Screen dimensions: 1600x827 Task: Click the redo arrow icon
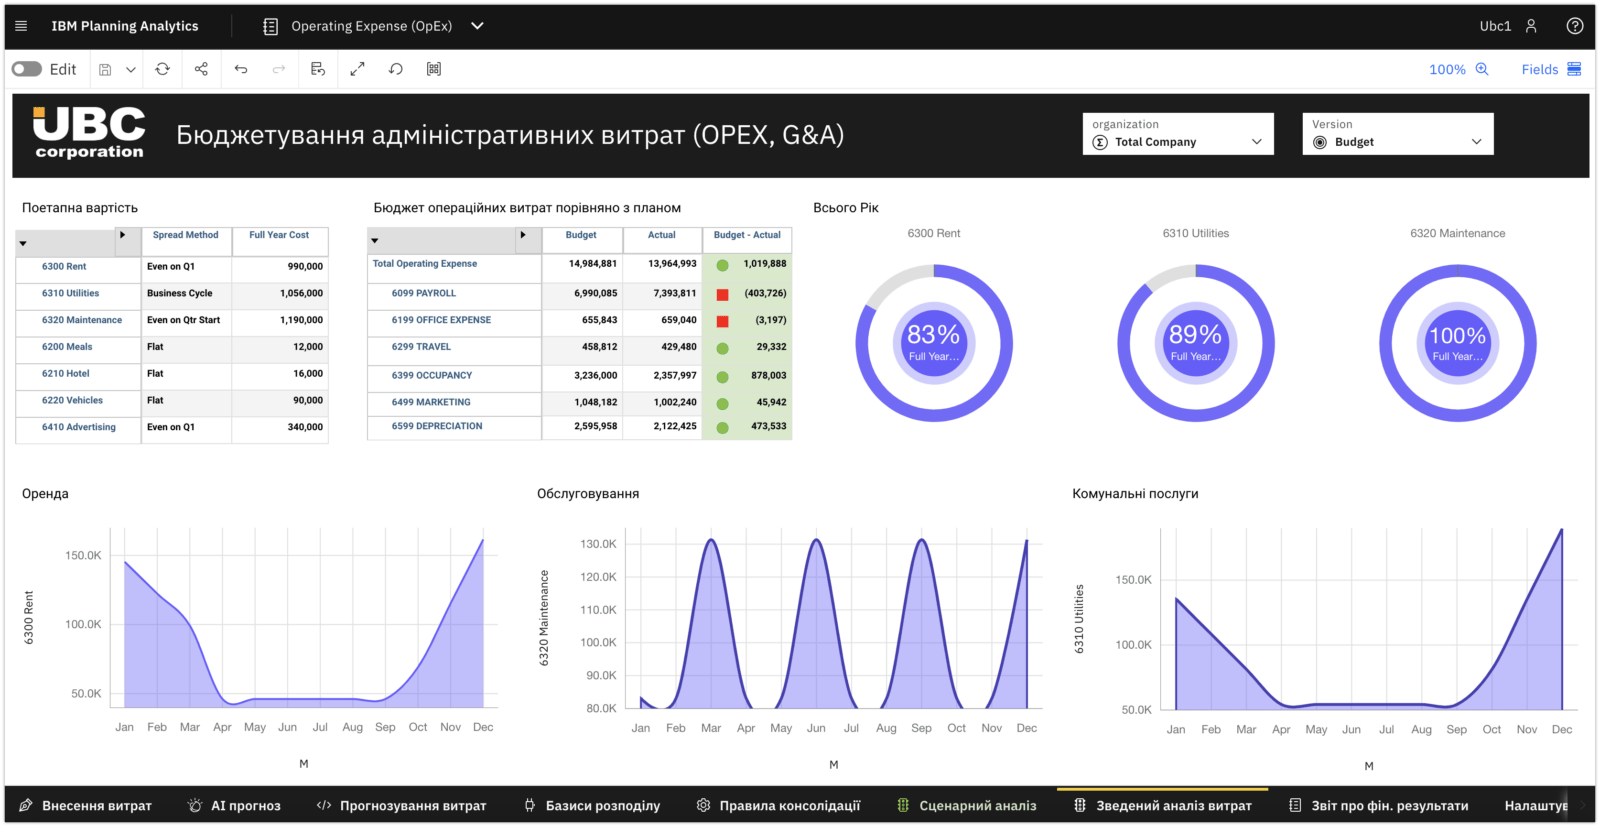coord(279,69)
